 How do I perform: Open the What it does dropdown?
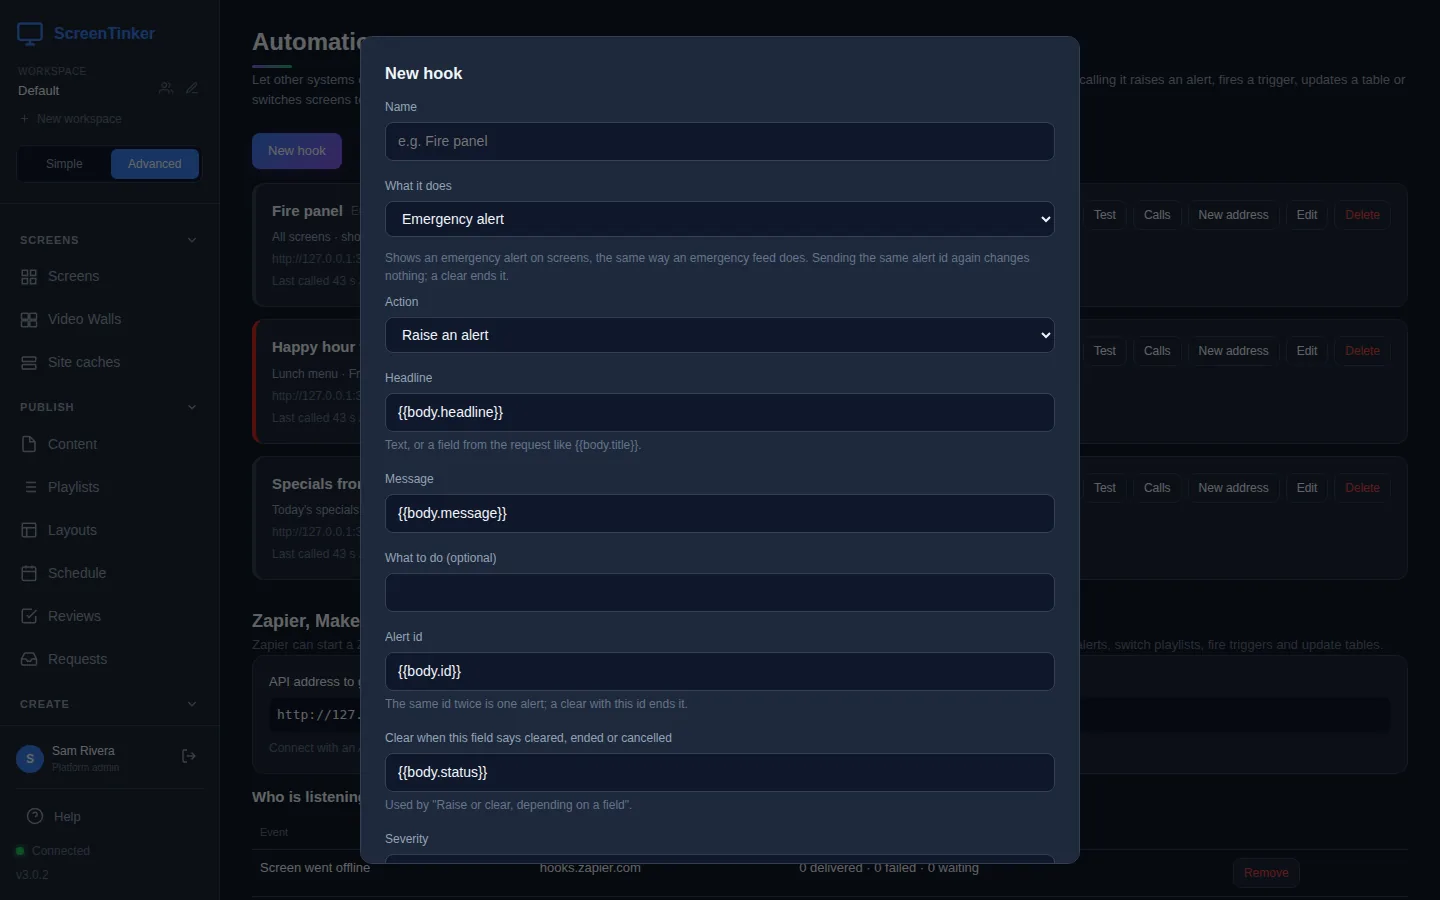[x=719, y=219]
